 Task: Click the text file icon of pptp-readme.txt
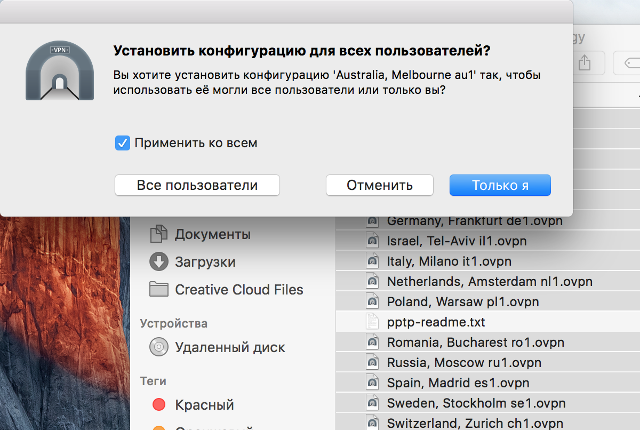point(372,322)
